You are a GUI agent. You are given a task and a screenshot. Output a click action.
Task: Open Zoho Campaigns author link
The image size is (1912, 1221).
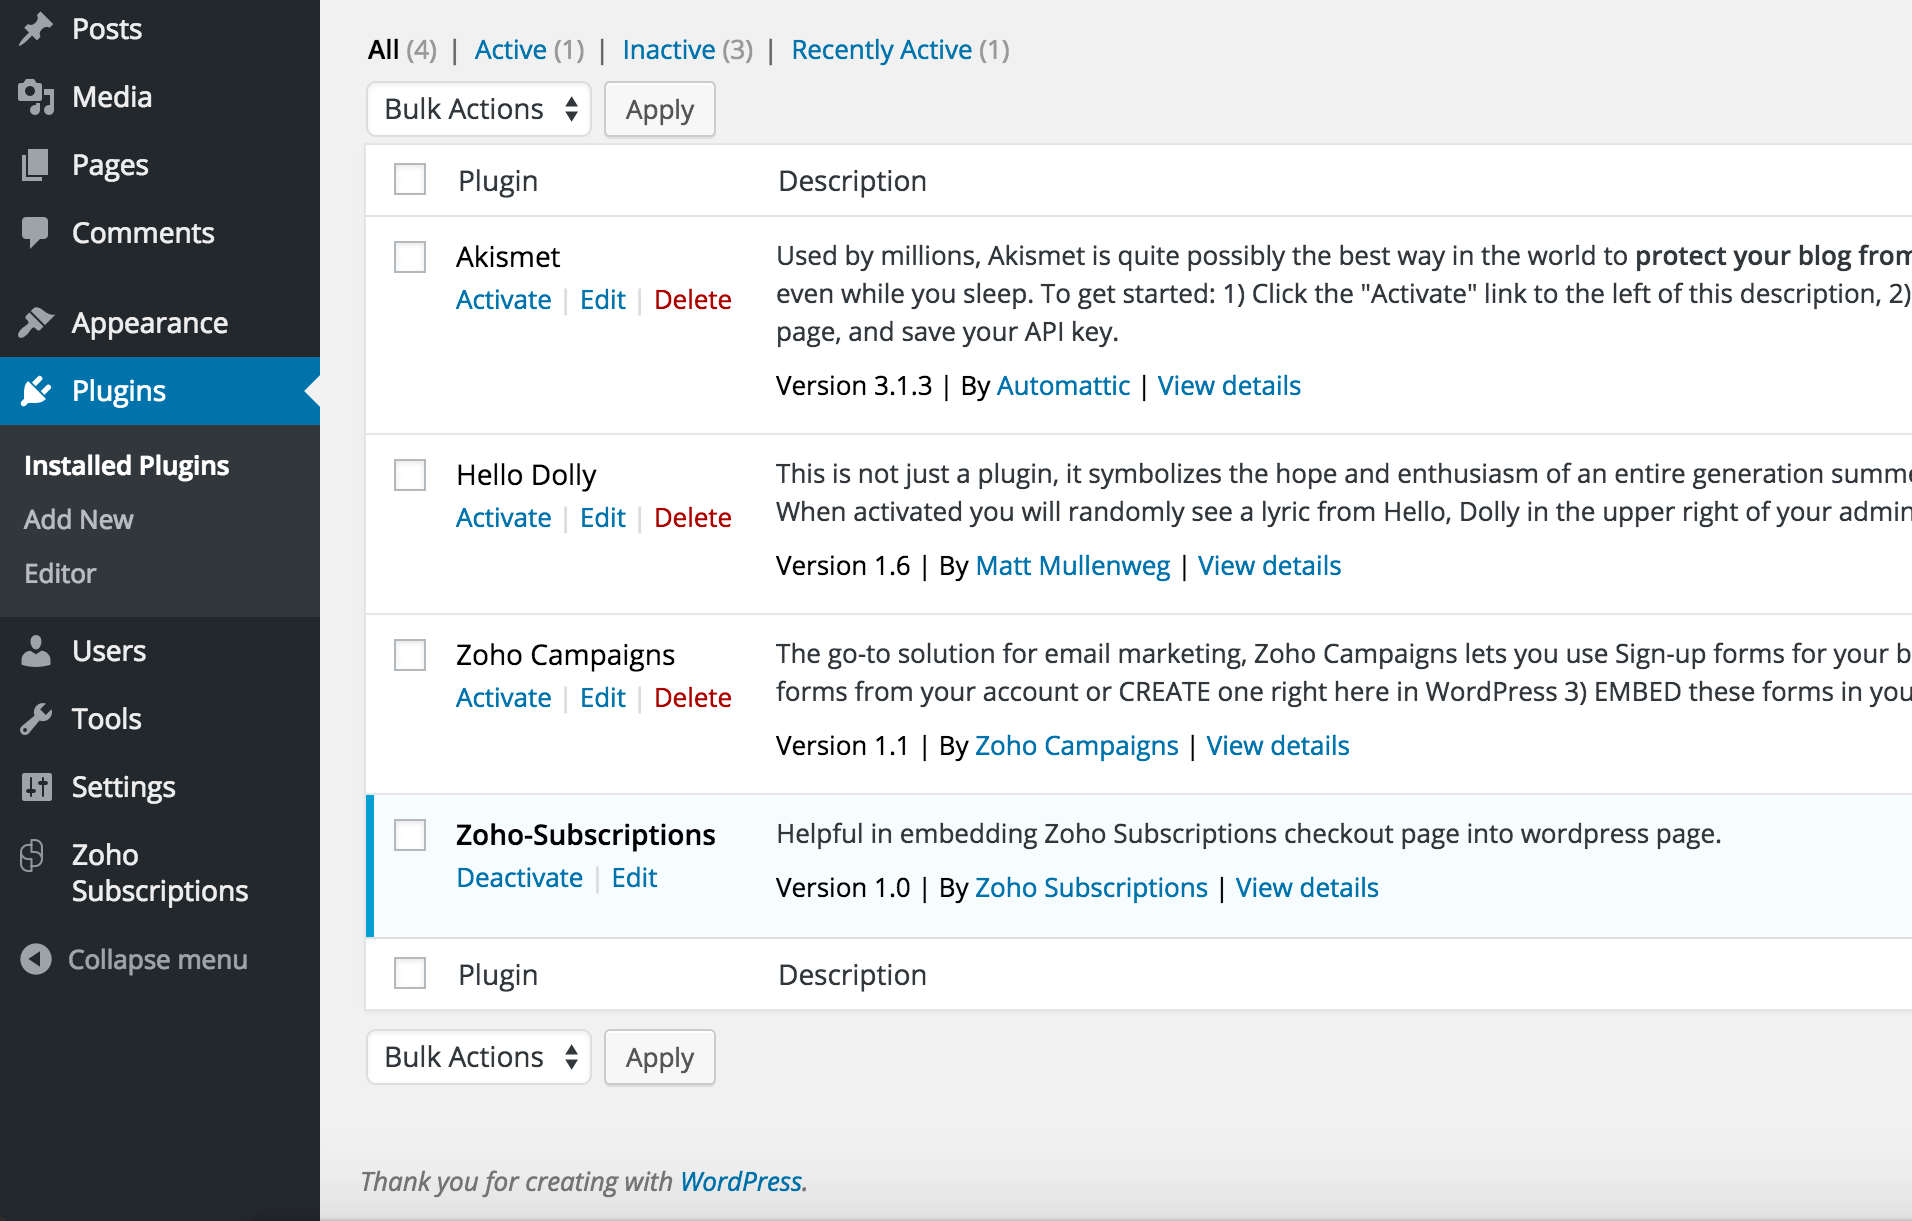click(x=1077, y=746)
